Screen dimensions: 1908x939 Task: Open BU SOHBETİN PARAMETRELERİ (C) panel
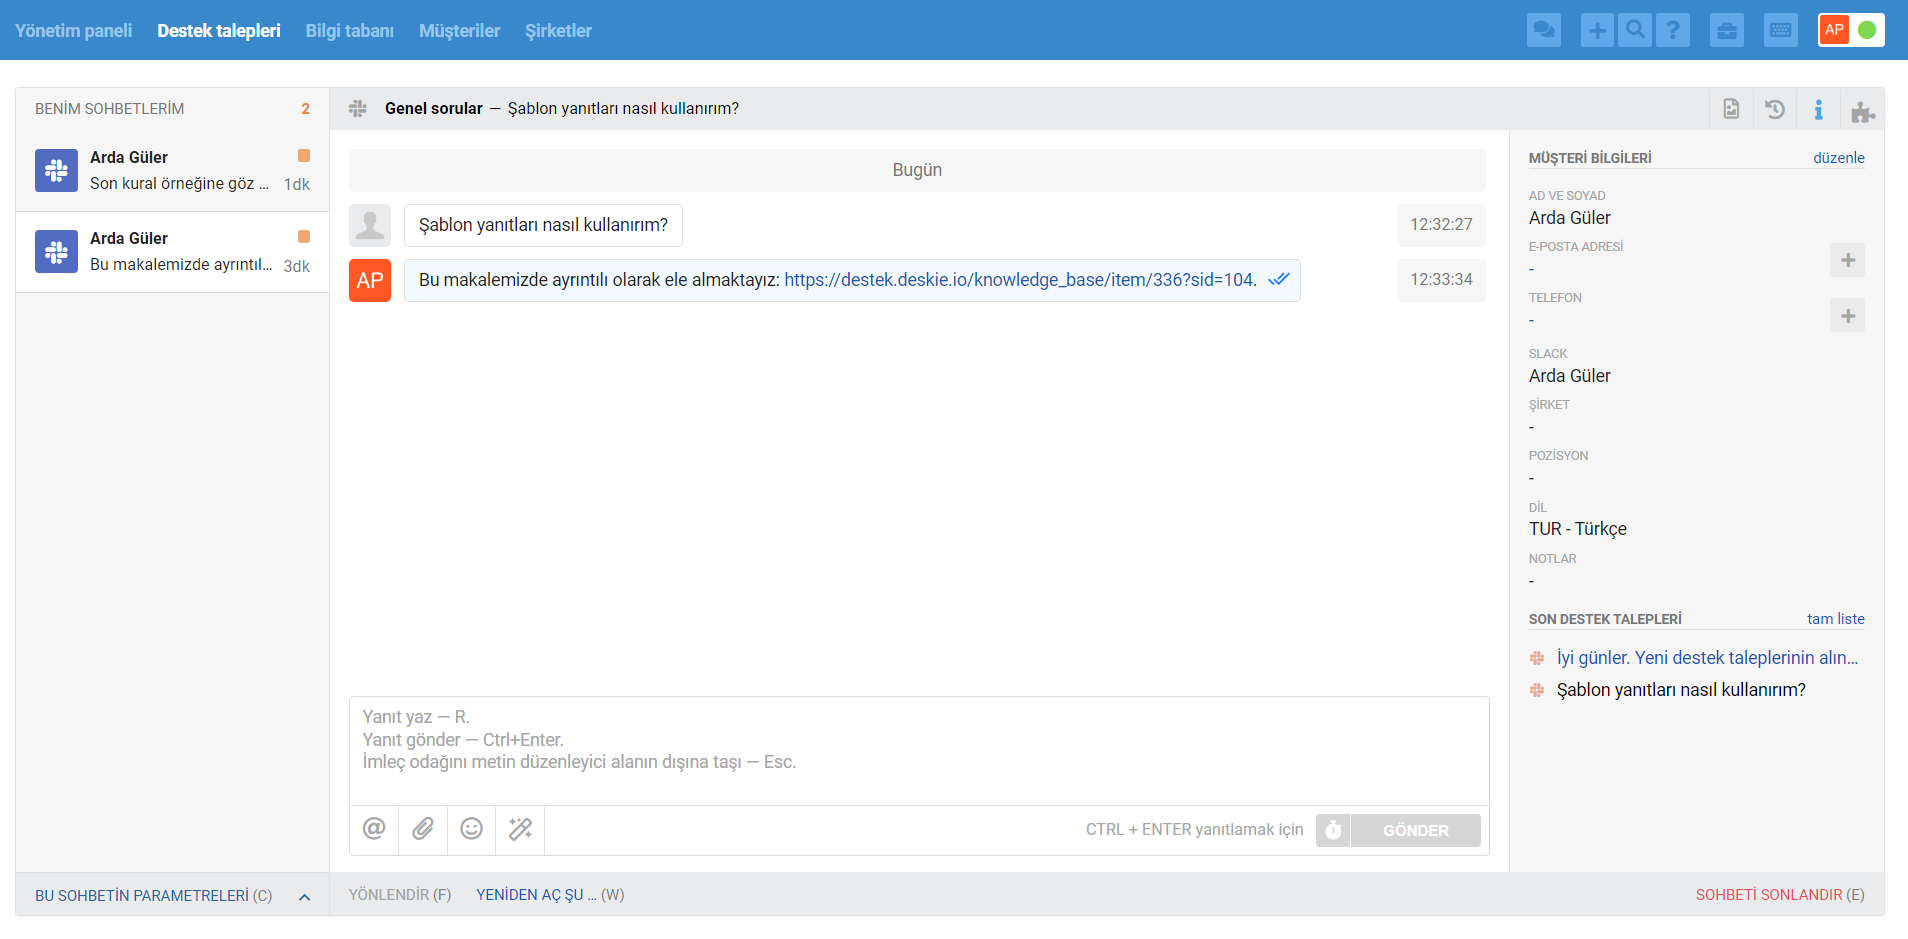(153, 896)
